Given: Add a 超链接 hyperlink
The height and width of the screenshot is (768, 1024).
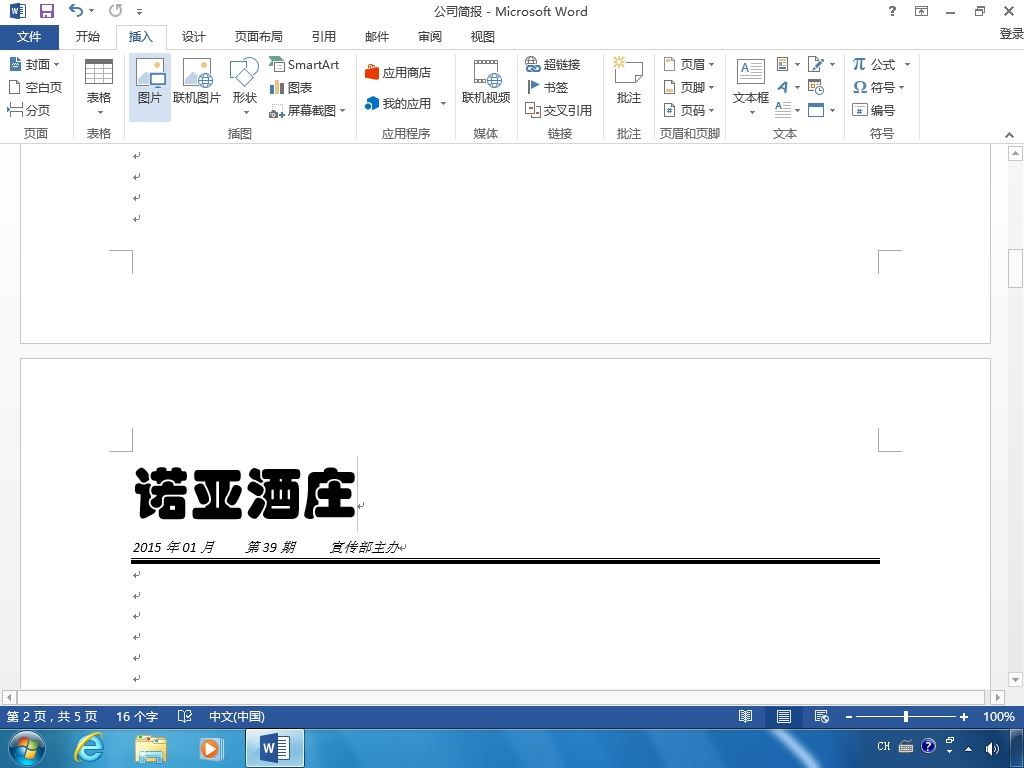Looking at the screenshot, I should [x=552, y=64].
